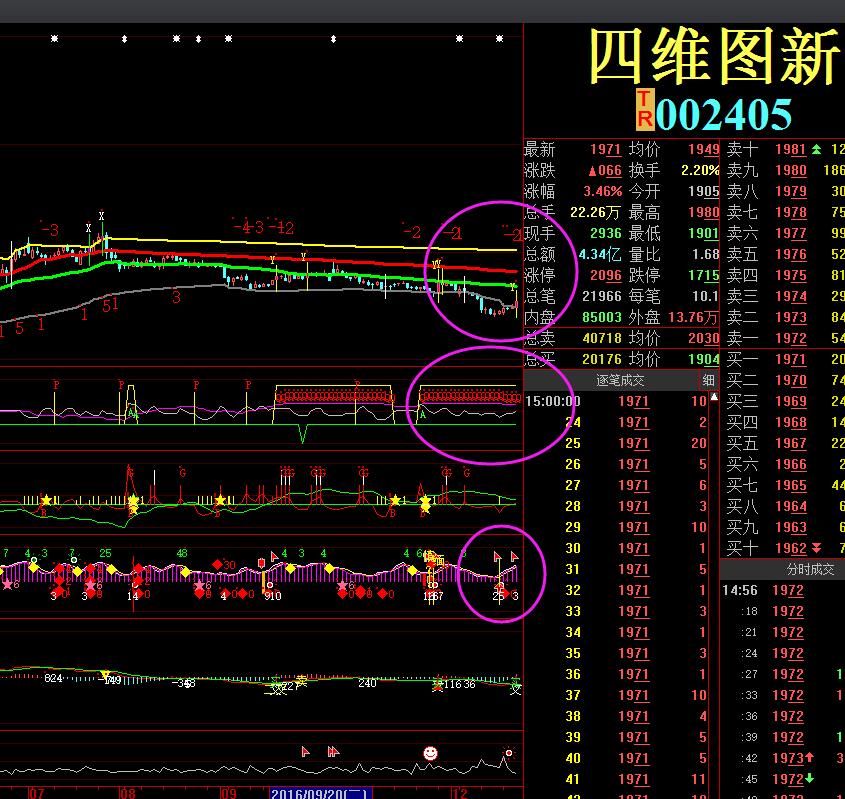Click the 卖九 price 1980

click(x=791, y=170)
